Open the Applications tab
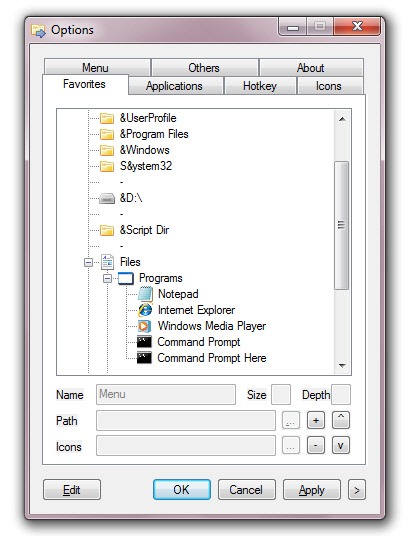 click(x=175, y=85)
